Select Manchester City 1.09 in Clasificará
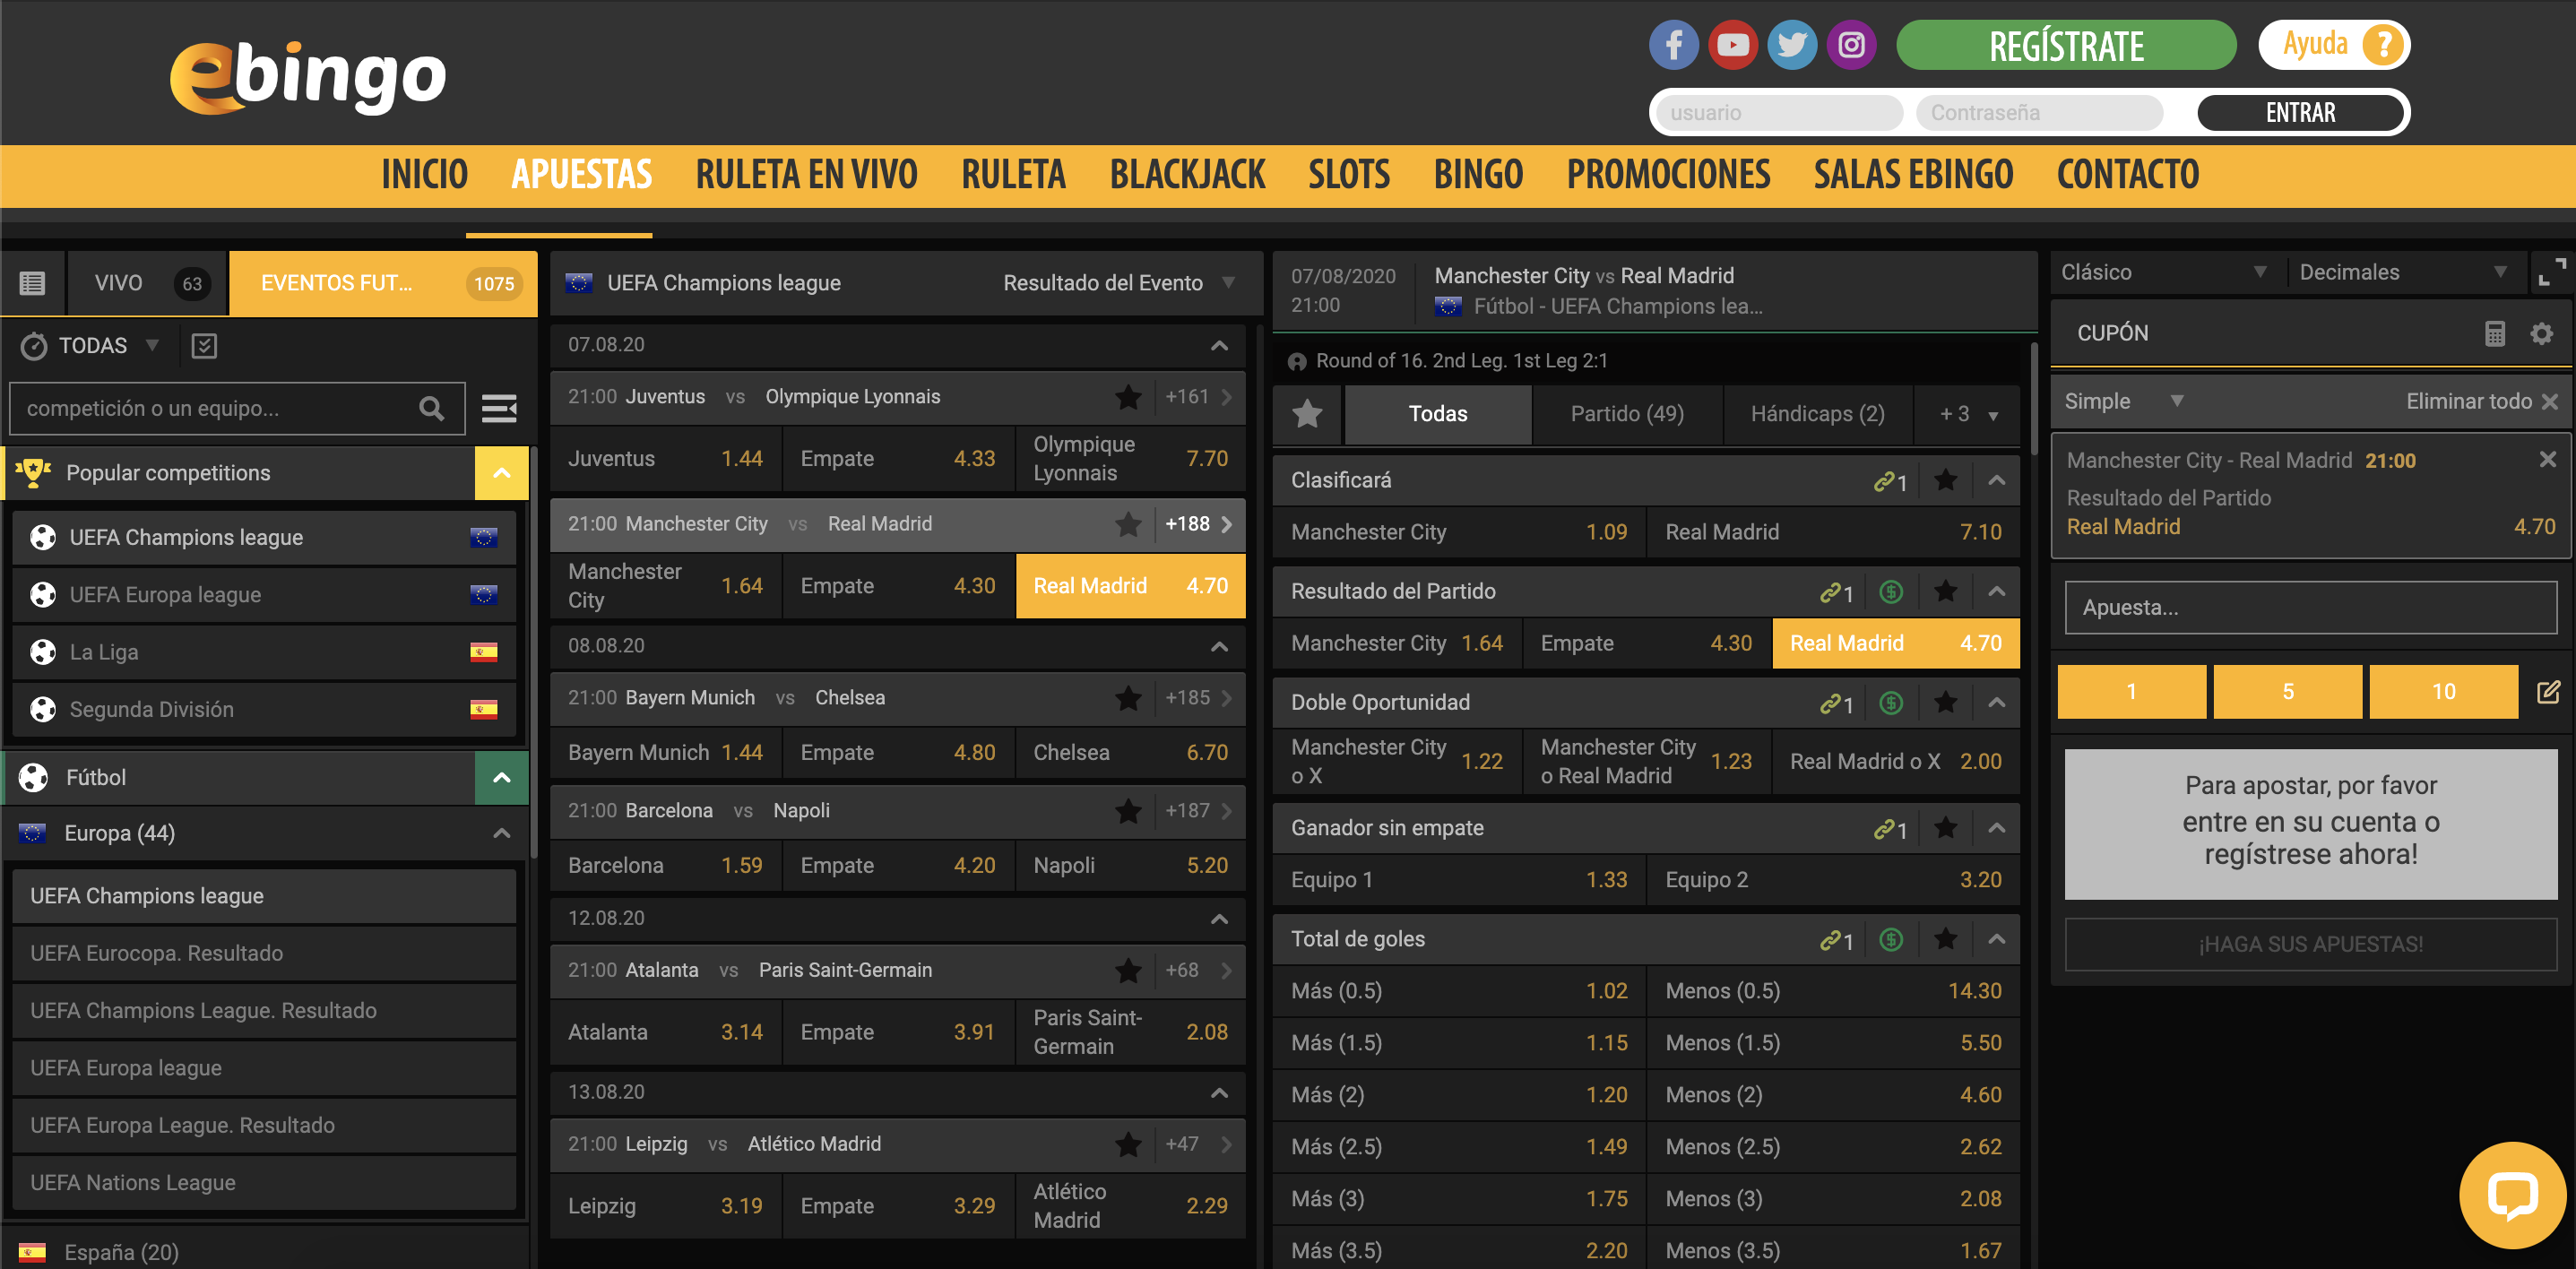 click(x=1459, y=532)
